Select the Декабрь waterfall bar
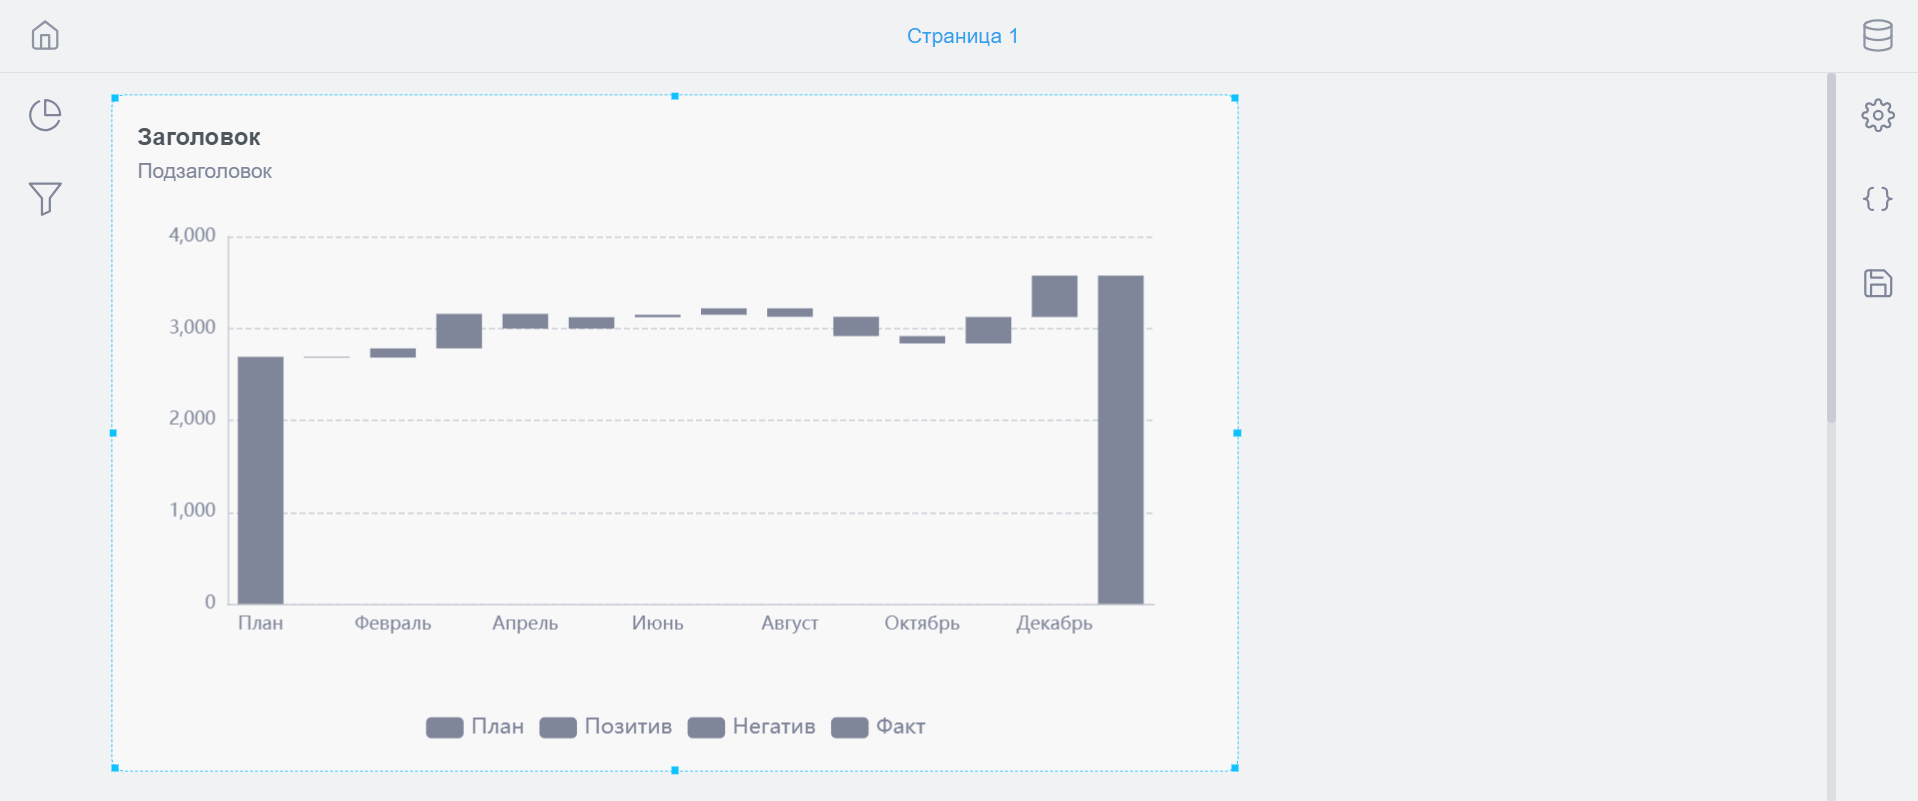This screenshot has height=801, width=1918. (1054, 296)
